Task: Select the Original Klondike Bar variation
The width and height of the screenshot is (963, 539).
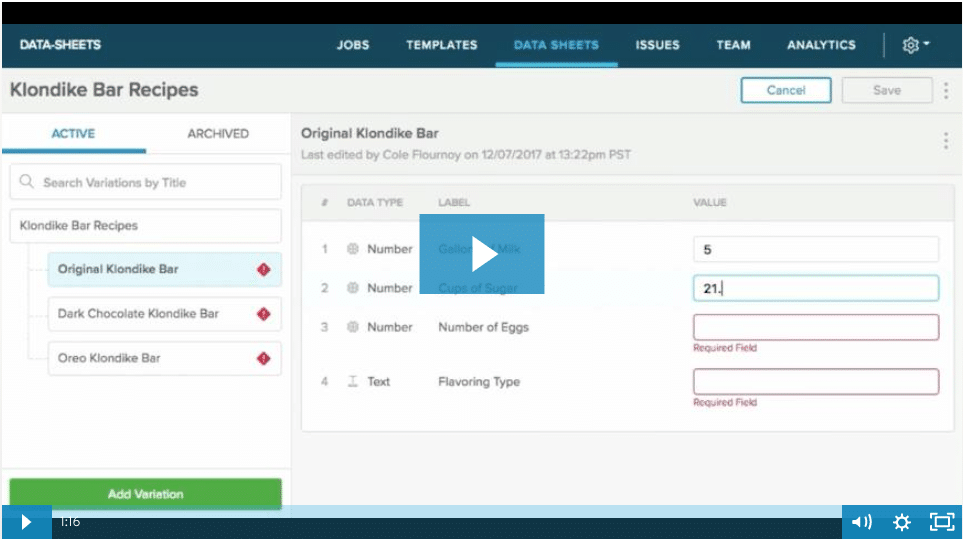Action: (x=165, y=270)
